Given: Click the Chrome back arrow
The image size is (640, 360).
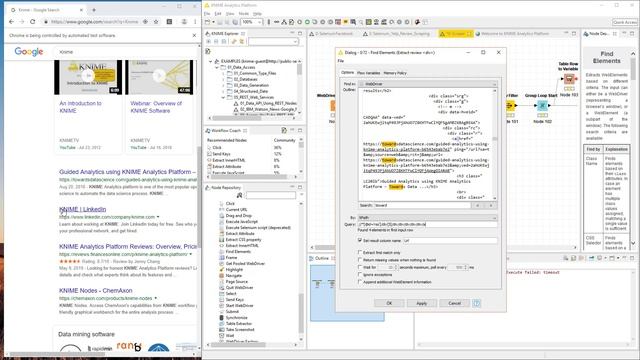Looking at the screenshot, I should point(11,22).
